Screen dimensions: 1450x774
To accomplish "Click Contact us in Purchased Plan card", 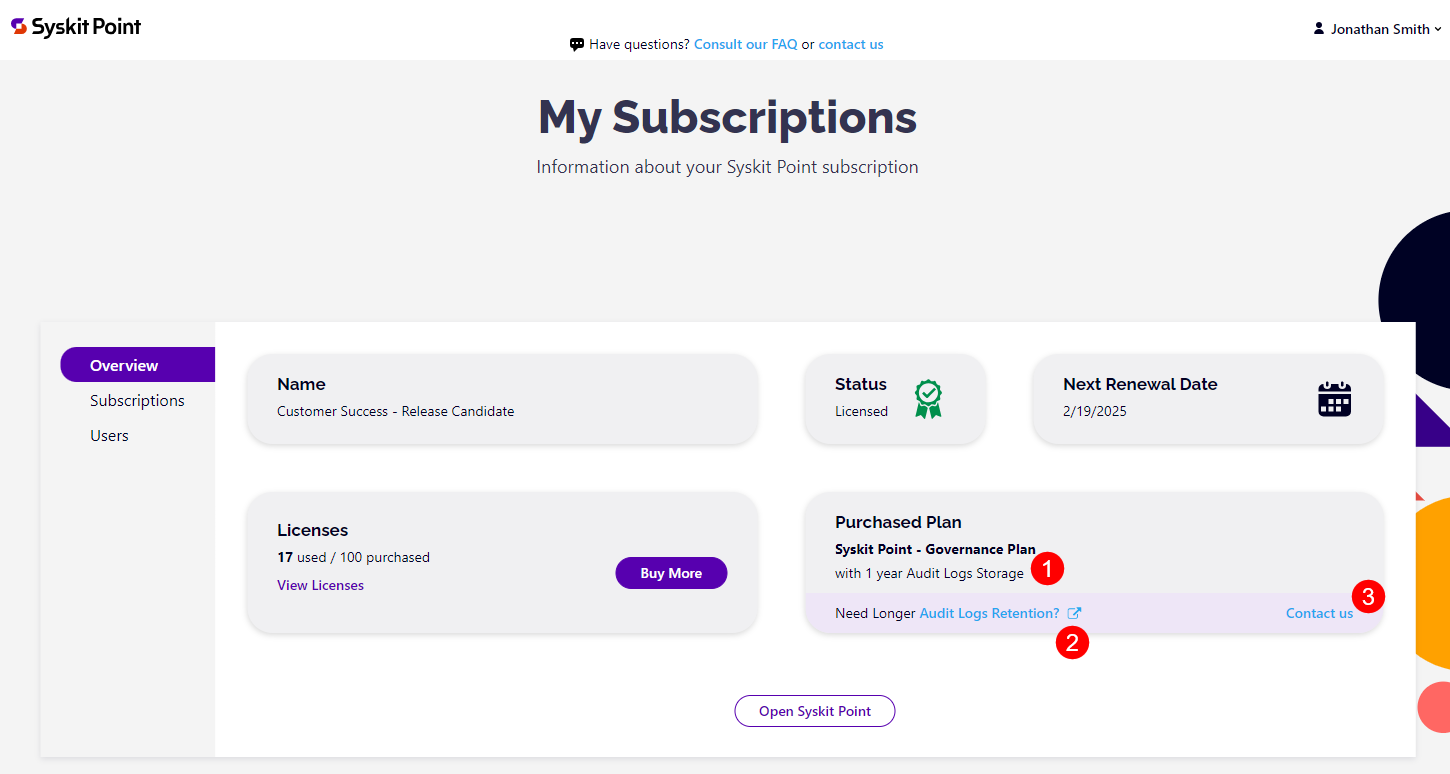I will [x=1319, y=612].
